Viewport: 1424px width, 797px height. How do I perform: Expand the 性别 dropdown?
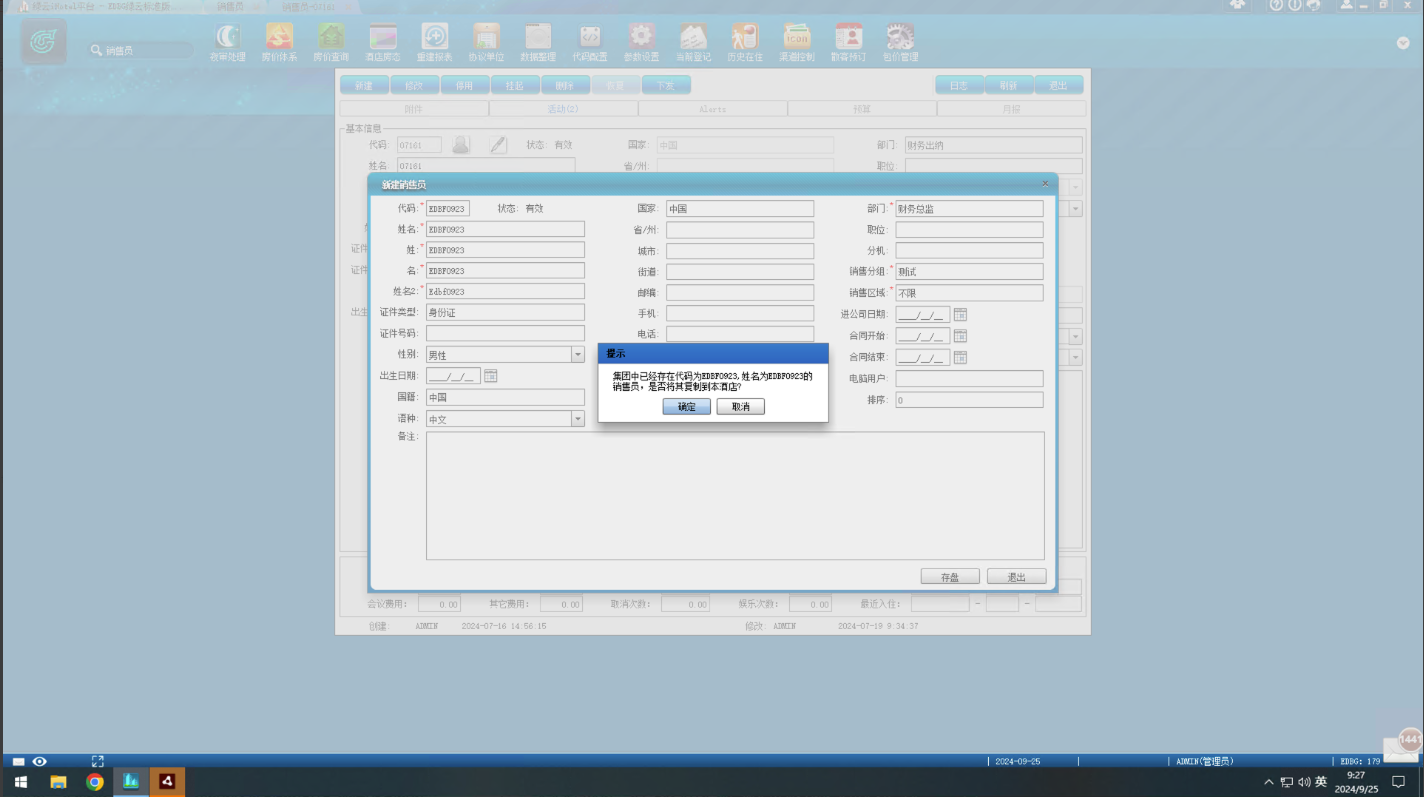578,355
